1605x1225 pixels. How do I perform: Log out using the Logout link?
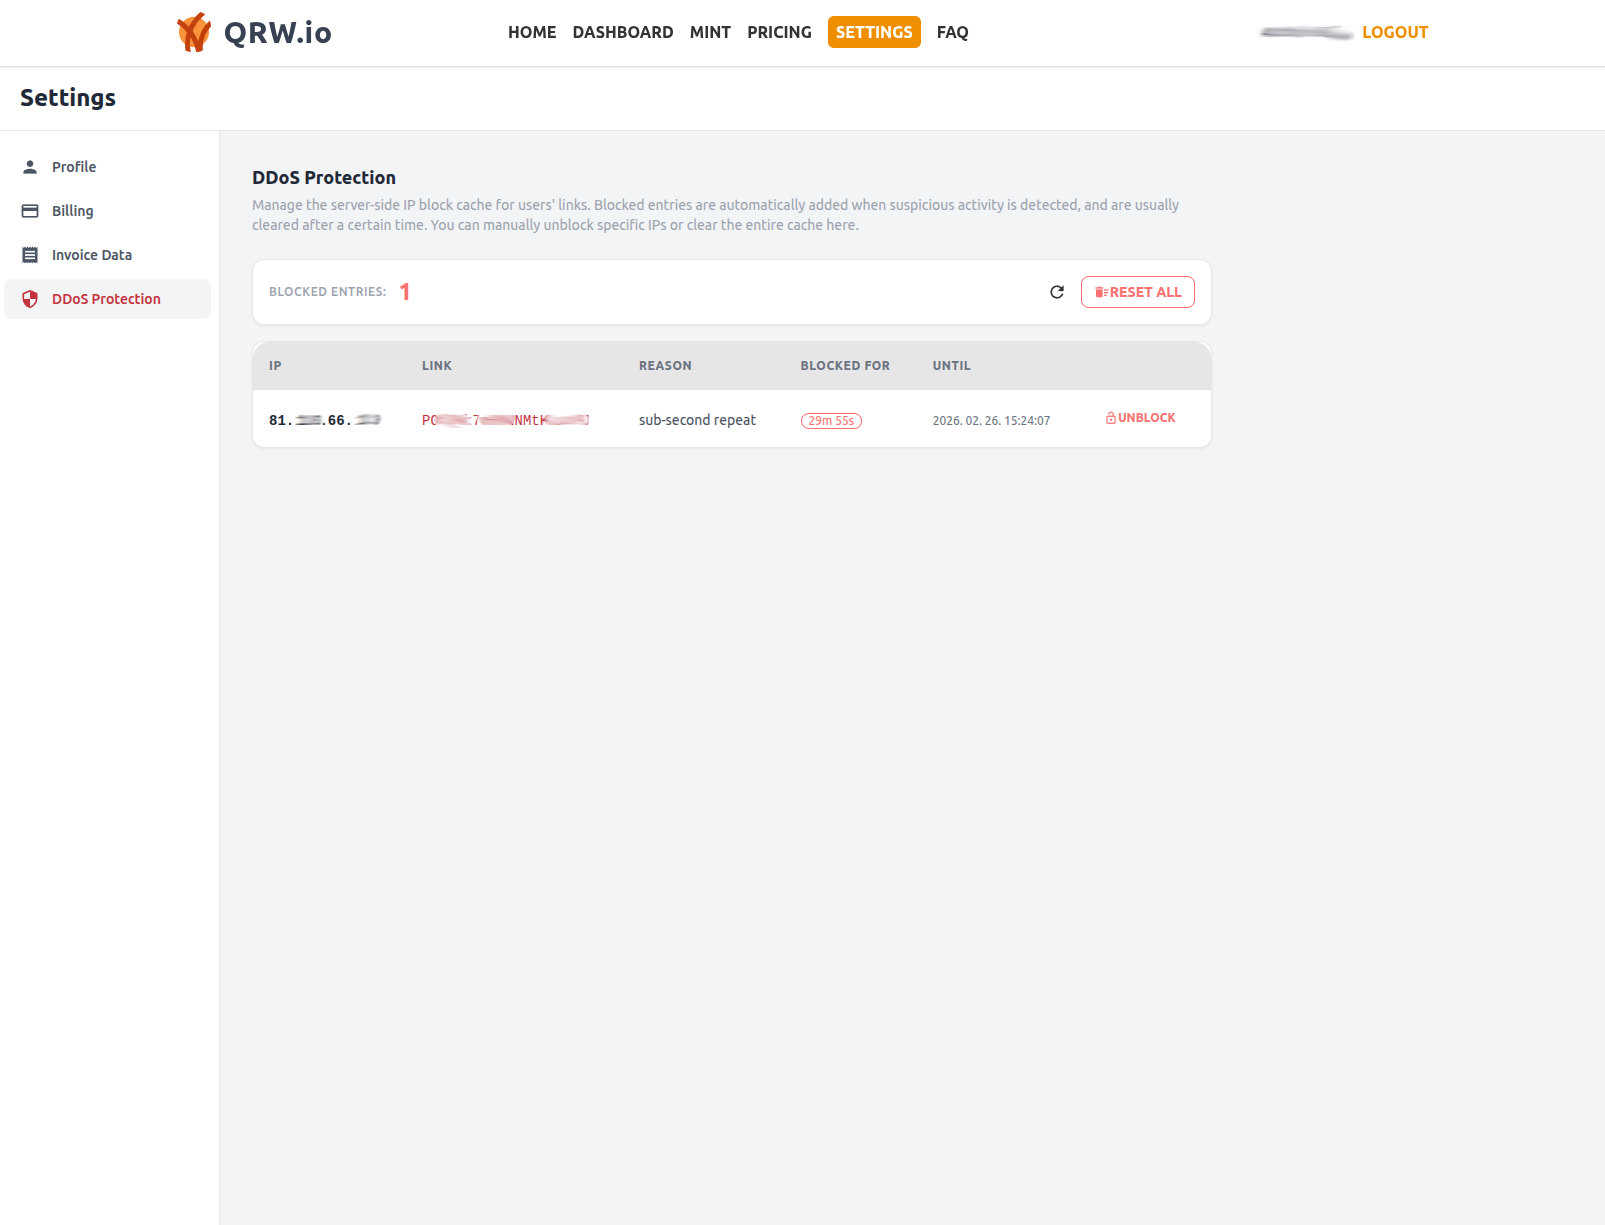click(x=1394, y=32)
